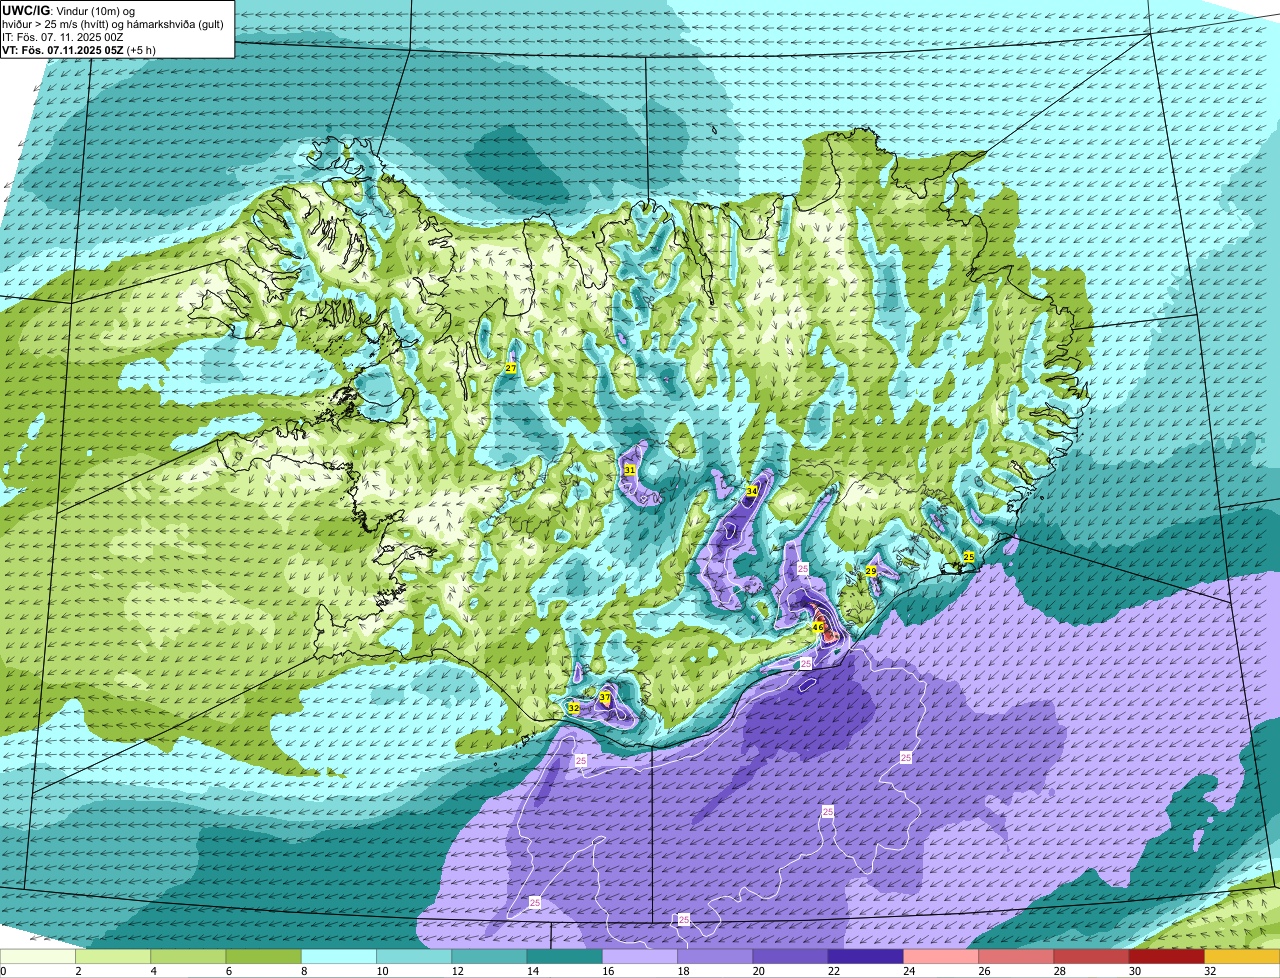This screenshot has height=978, width=1280.
Task: Click the teal 14–16 m/s legend swatch
Action: 565,957
